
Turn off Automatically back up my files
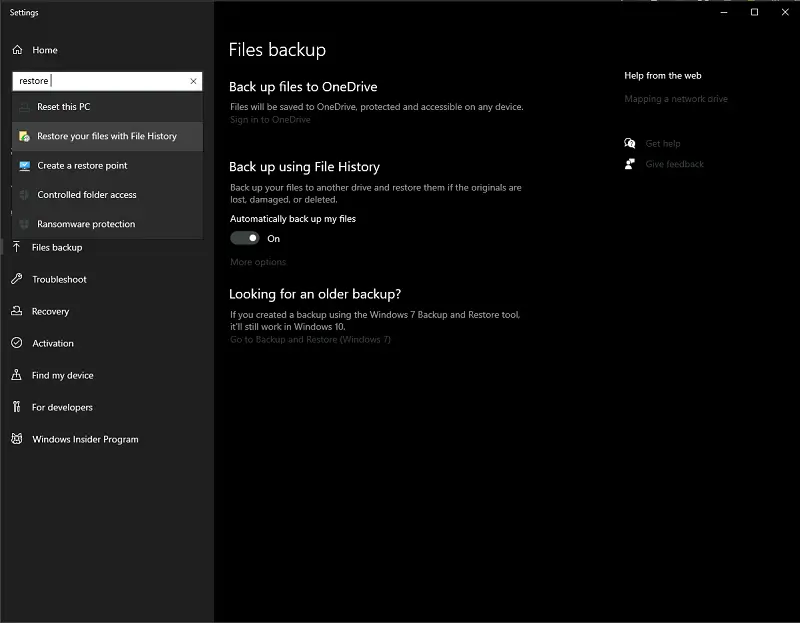[245, 238]
